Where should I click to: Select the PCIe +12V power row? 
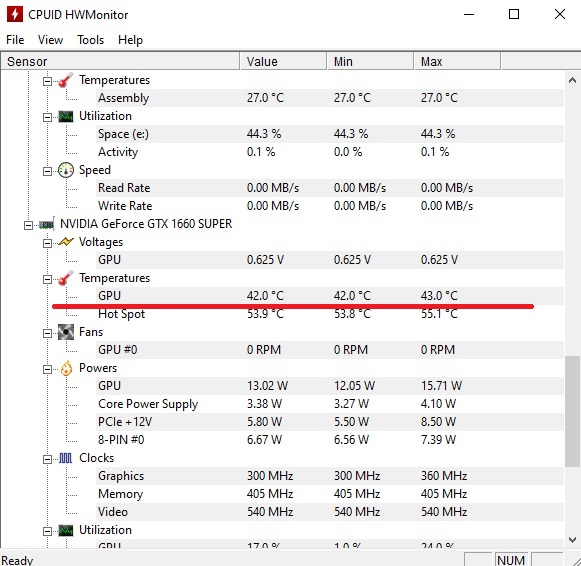point(330,422)
